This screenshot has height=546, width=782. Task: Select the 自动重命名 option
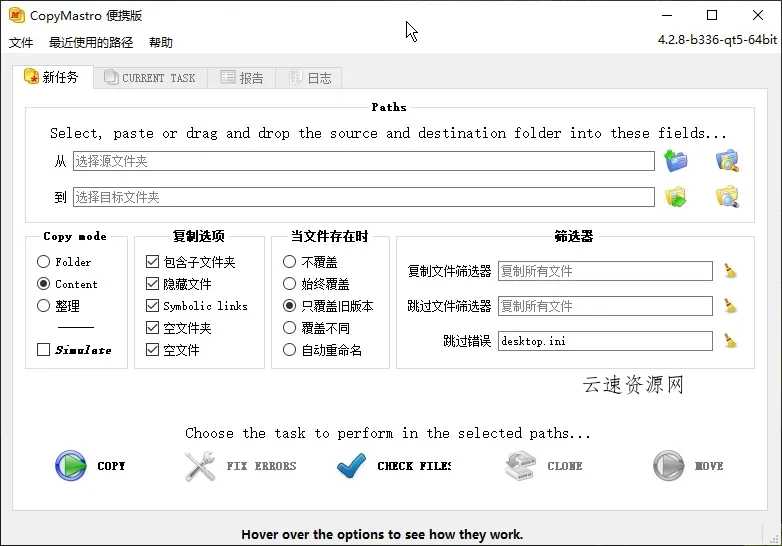(289, 350)
